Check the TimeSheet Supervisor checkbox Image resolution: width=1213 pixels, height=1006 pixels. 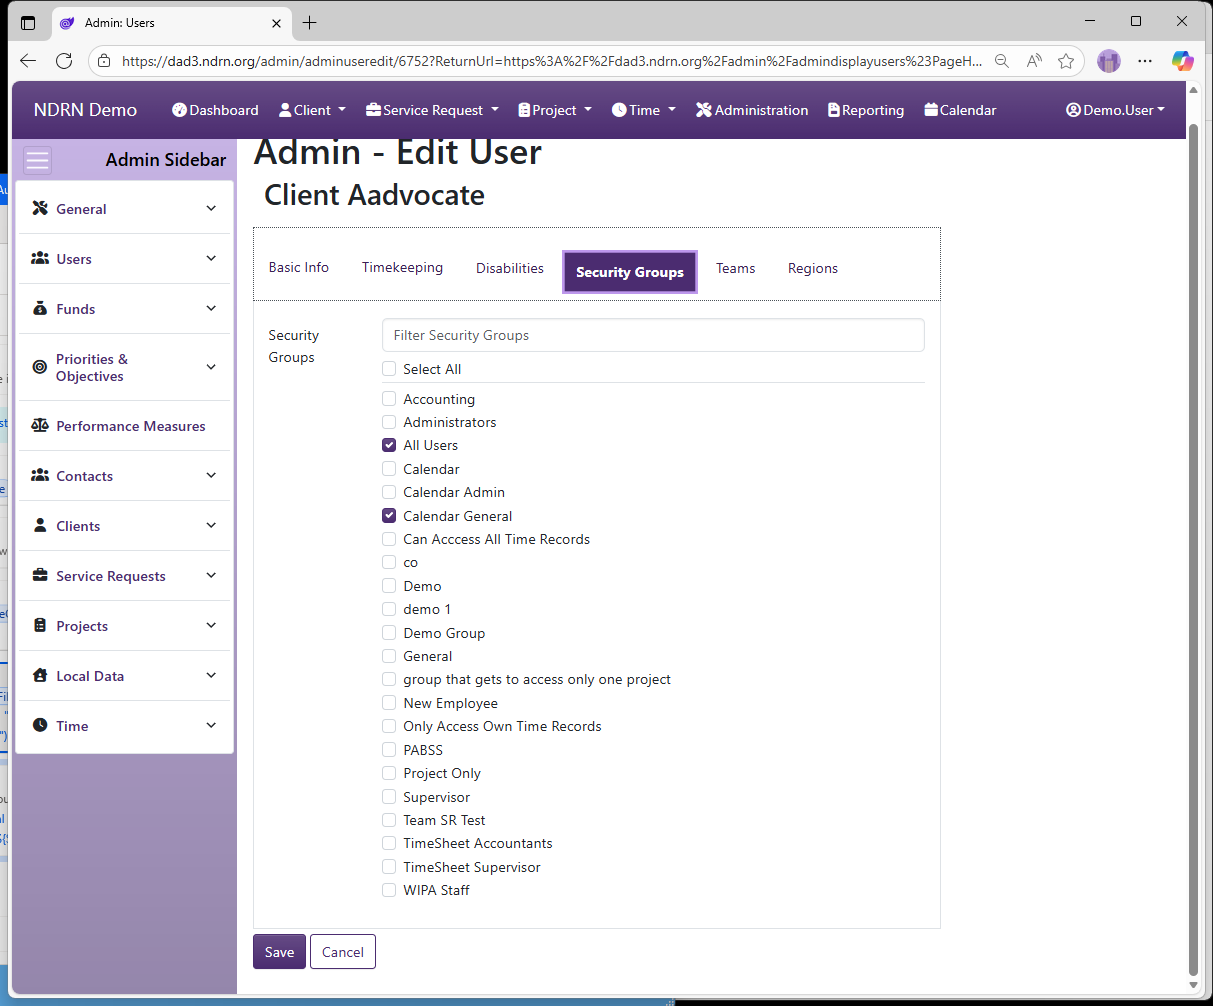[389, 867]
